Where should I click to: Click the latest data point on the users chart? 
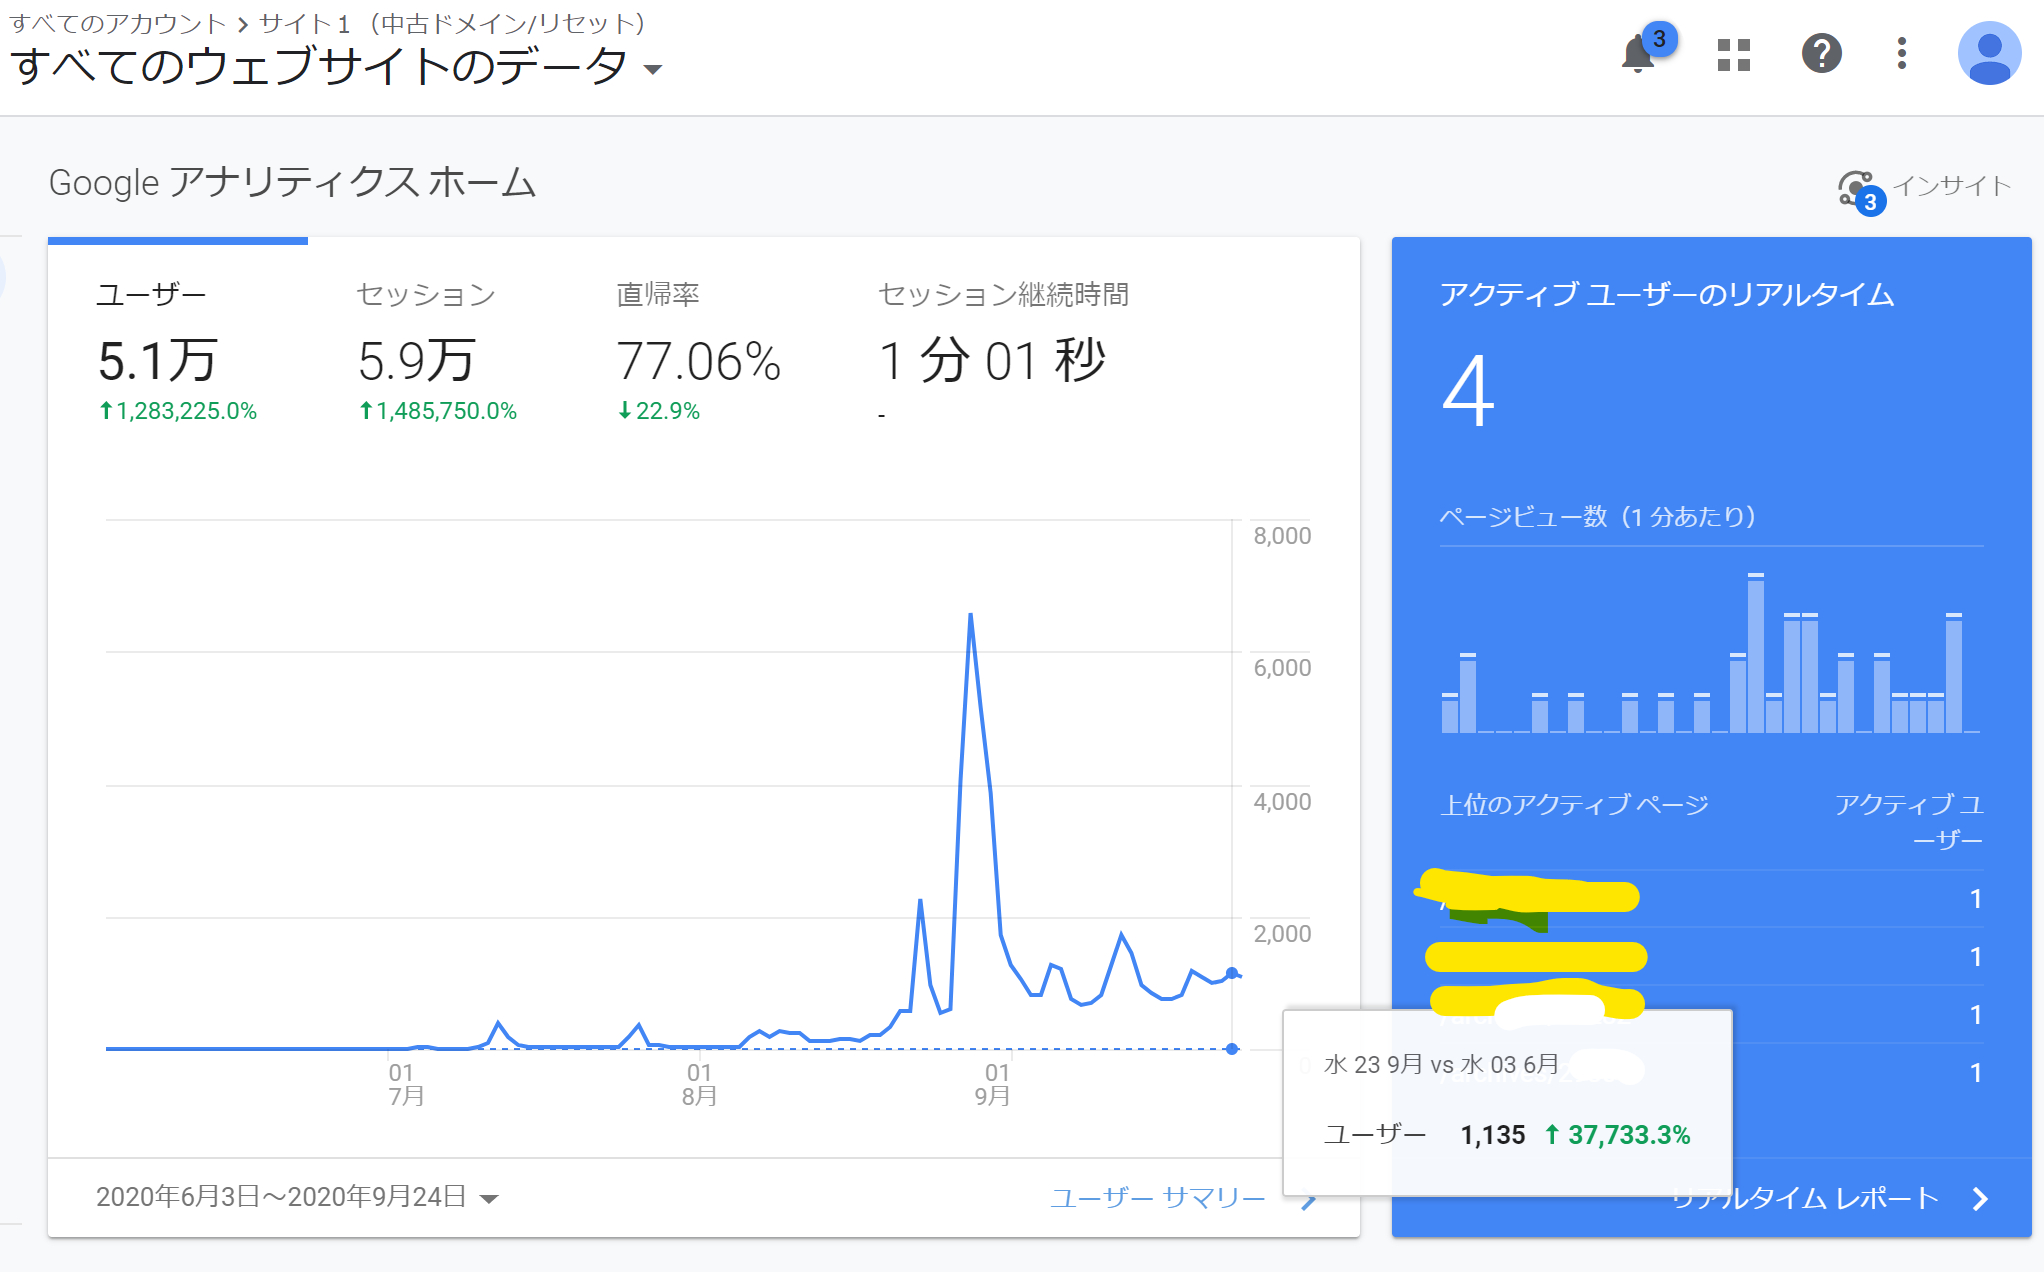[1232, 972]
